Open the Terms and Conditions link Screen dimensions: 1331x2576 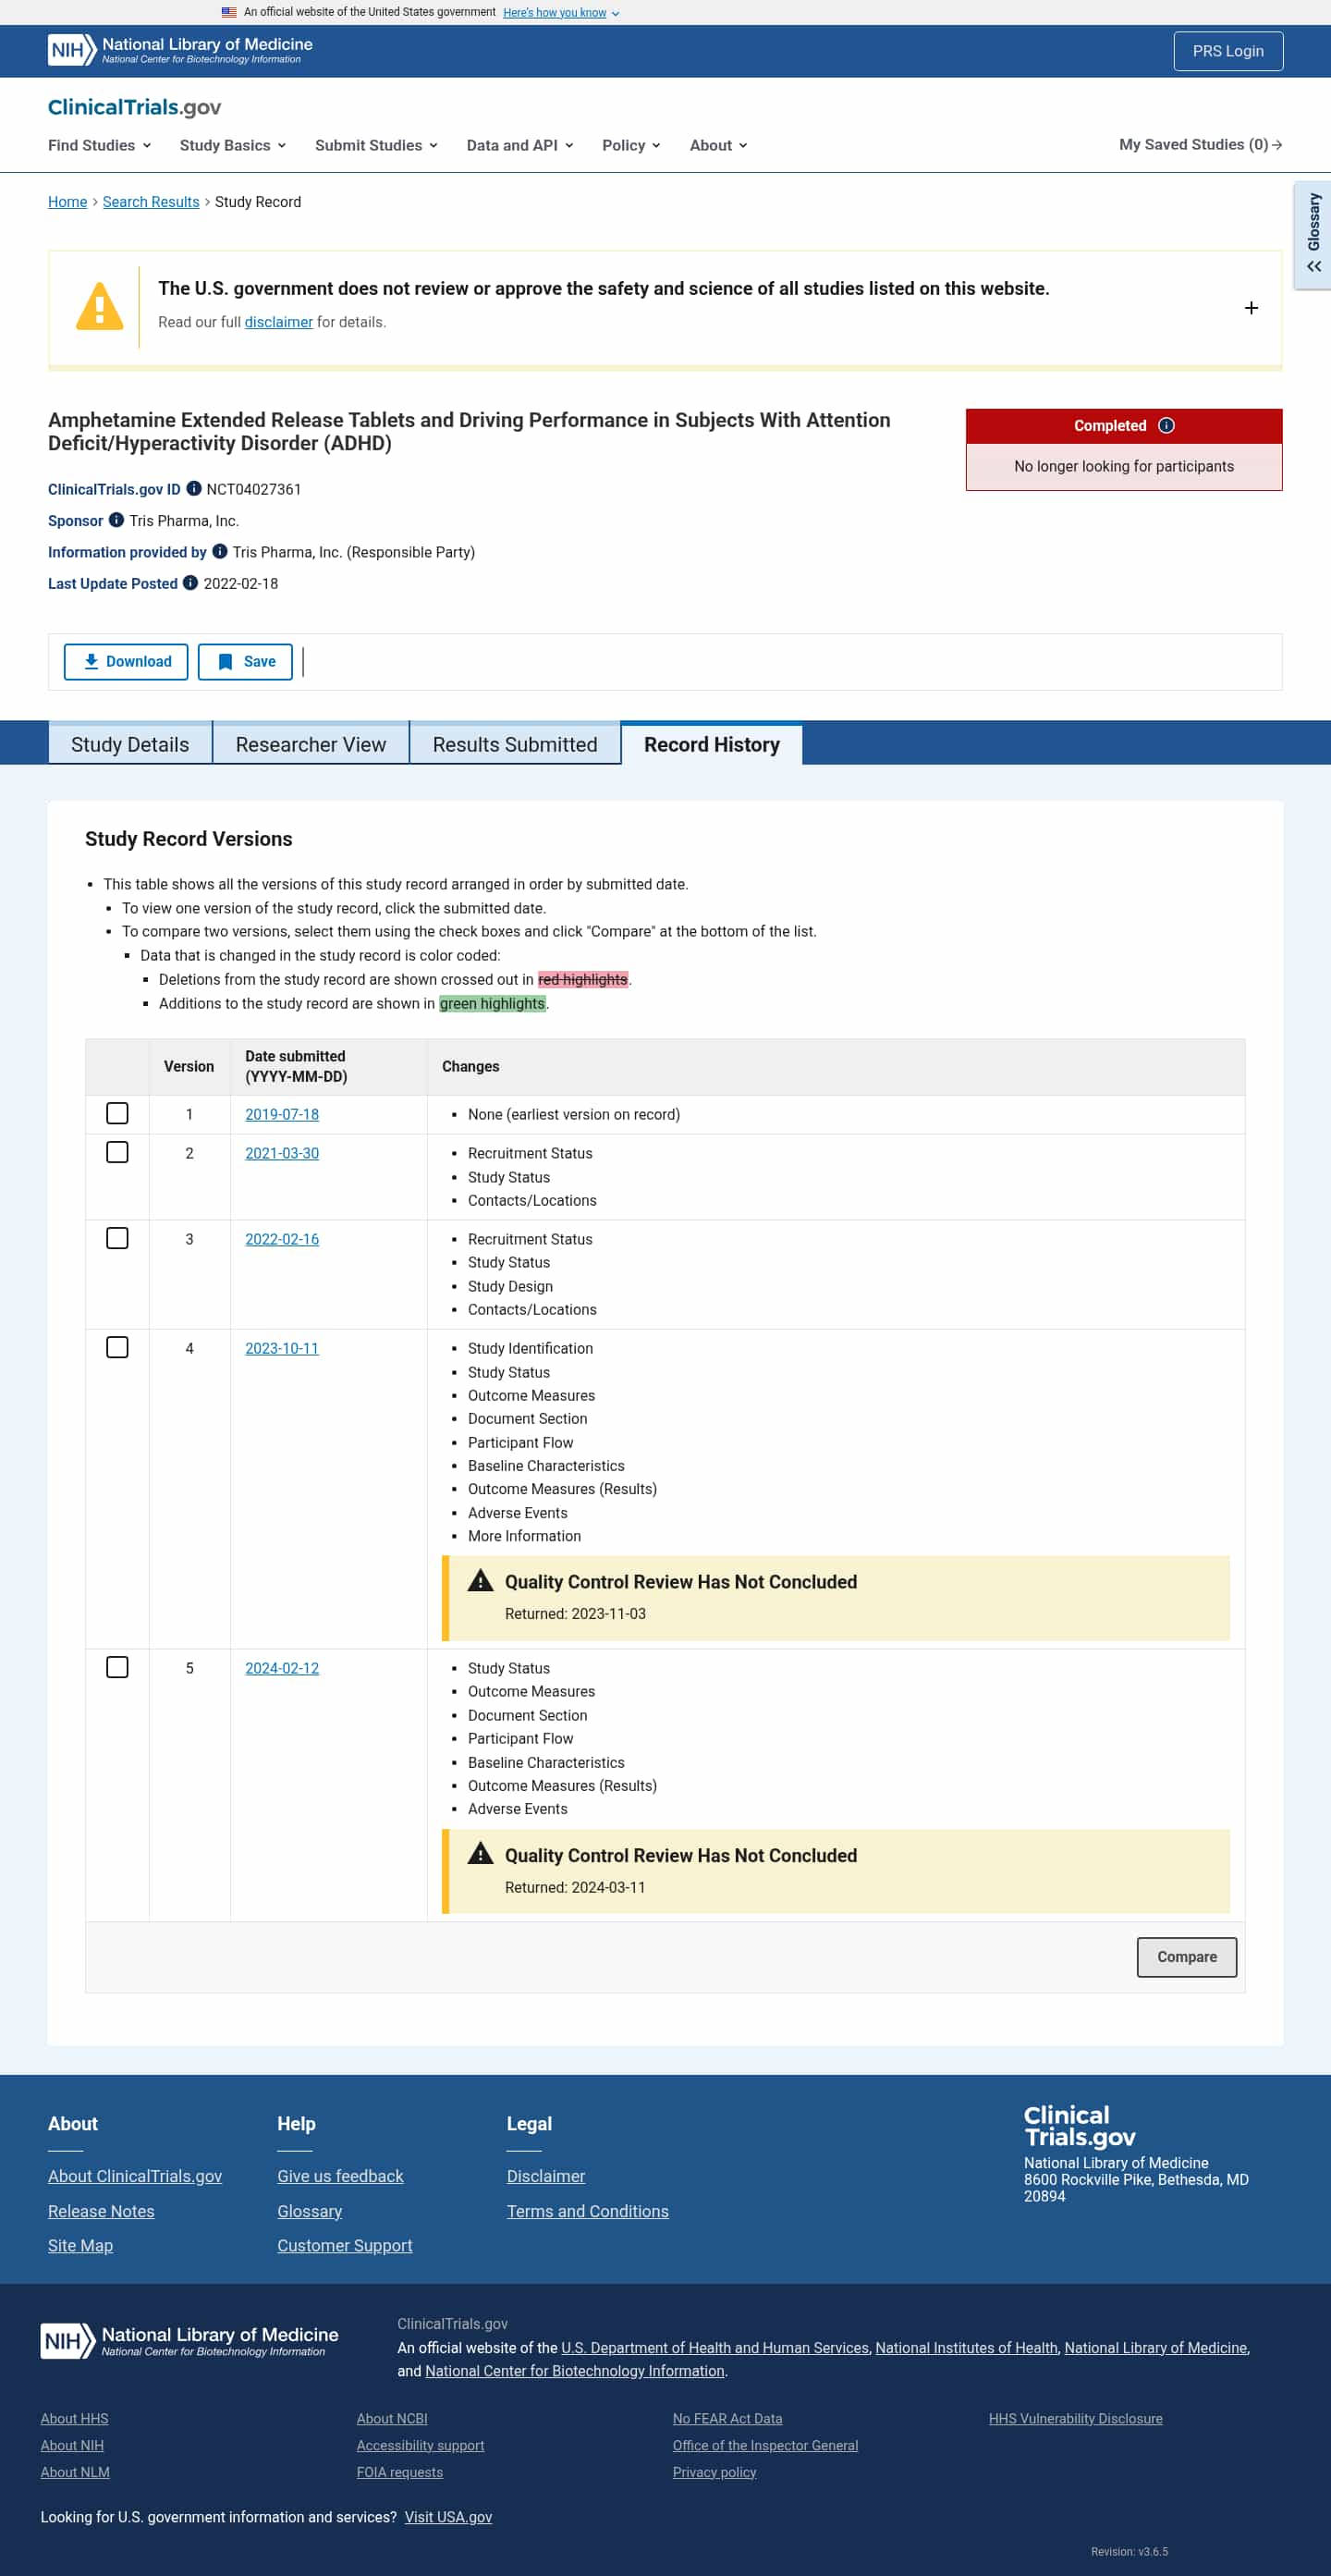tap(588, 2211)
